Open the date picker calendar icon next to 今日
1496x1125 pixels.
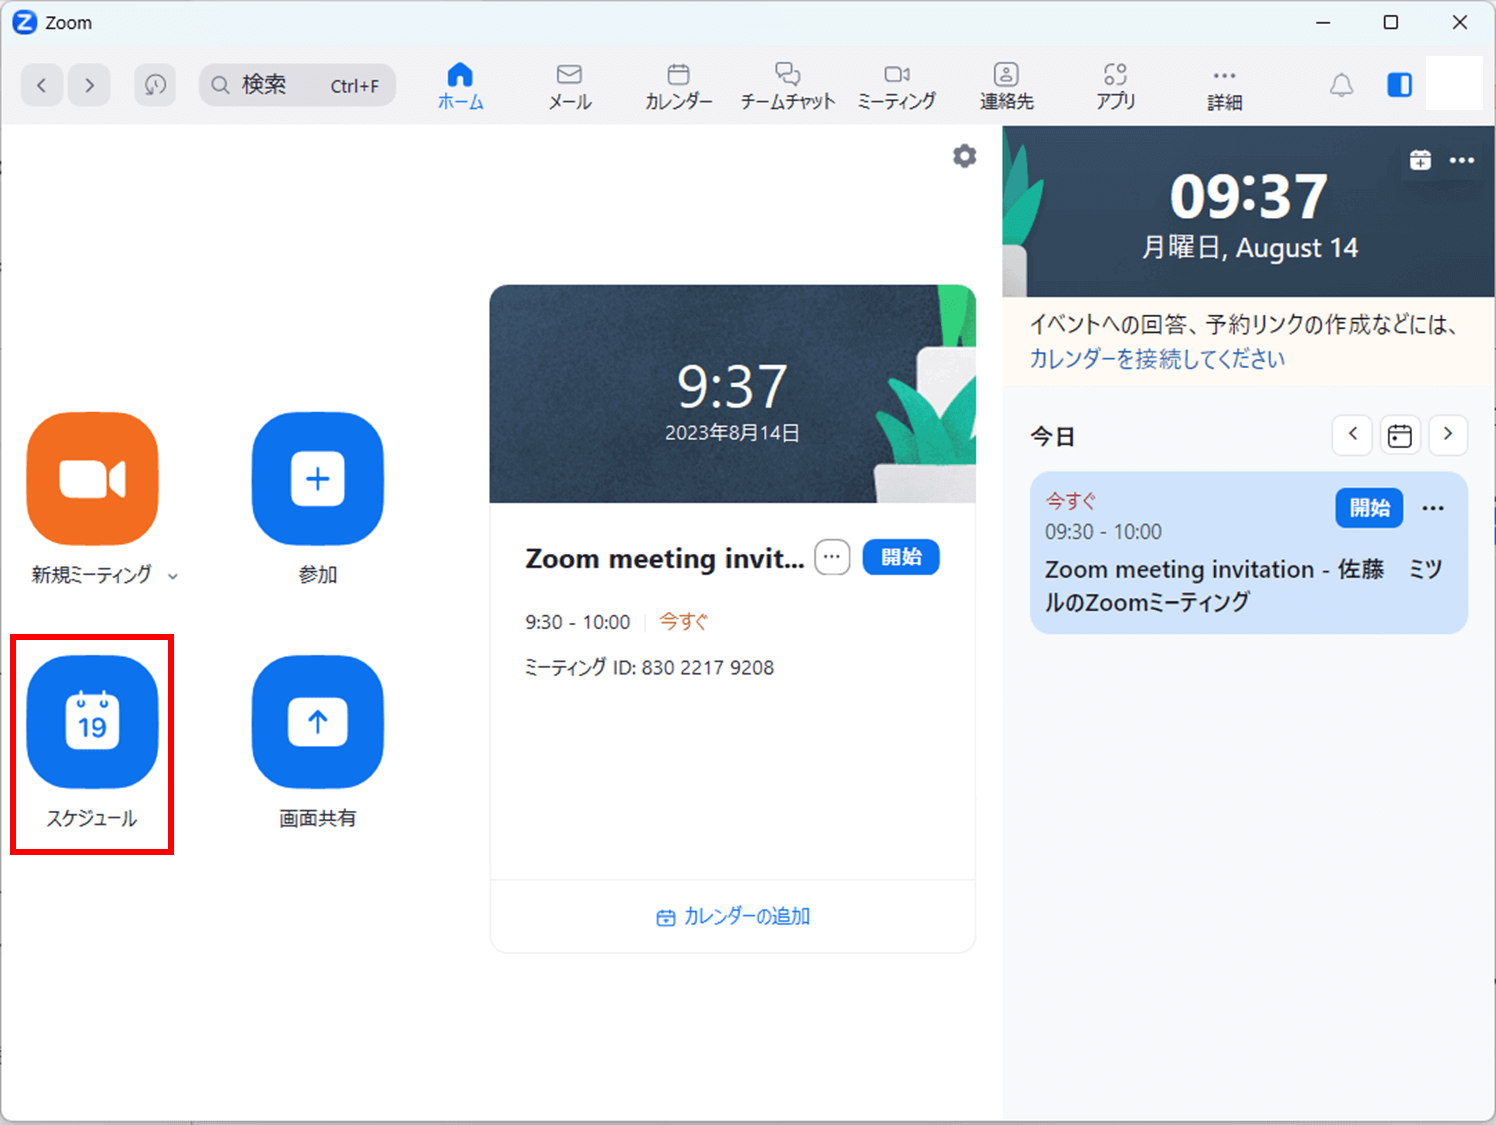(1400, 435)
